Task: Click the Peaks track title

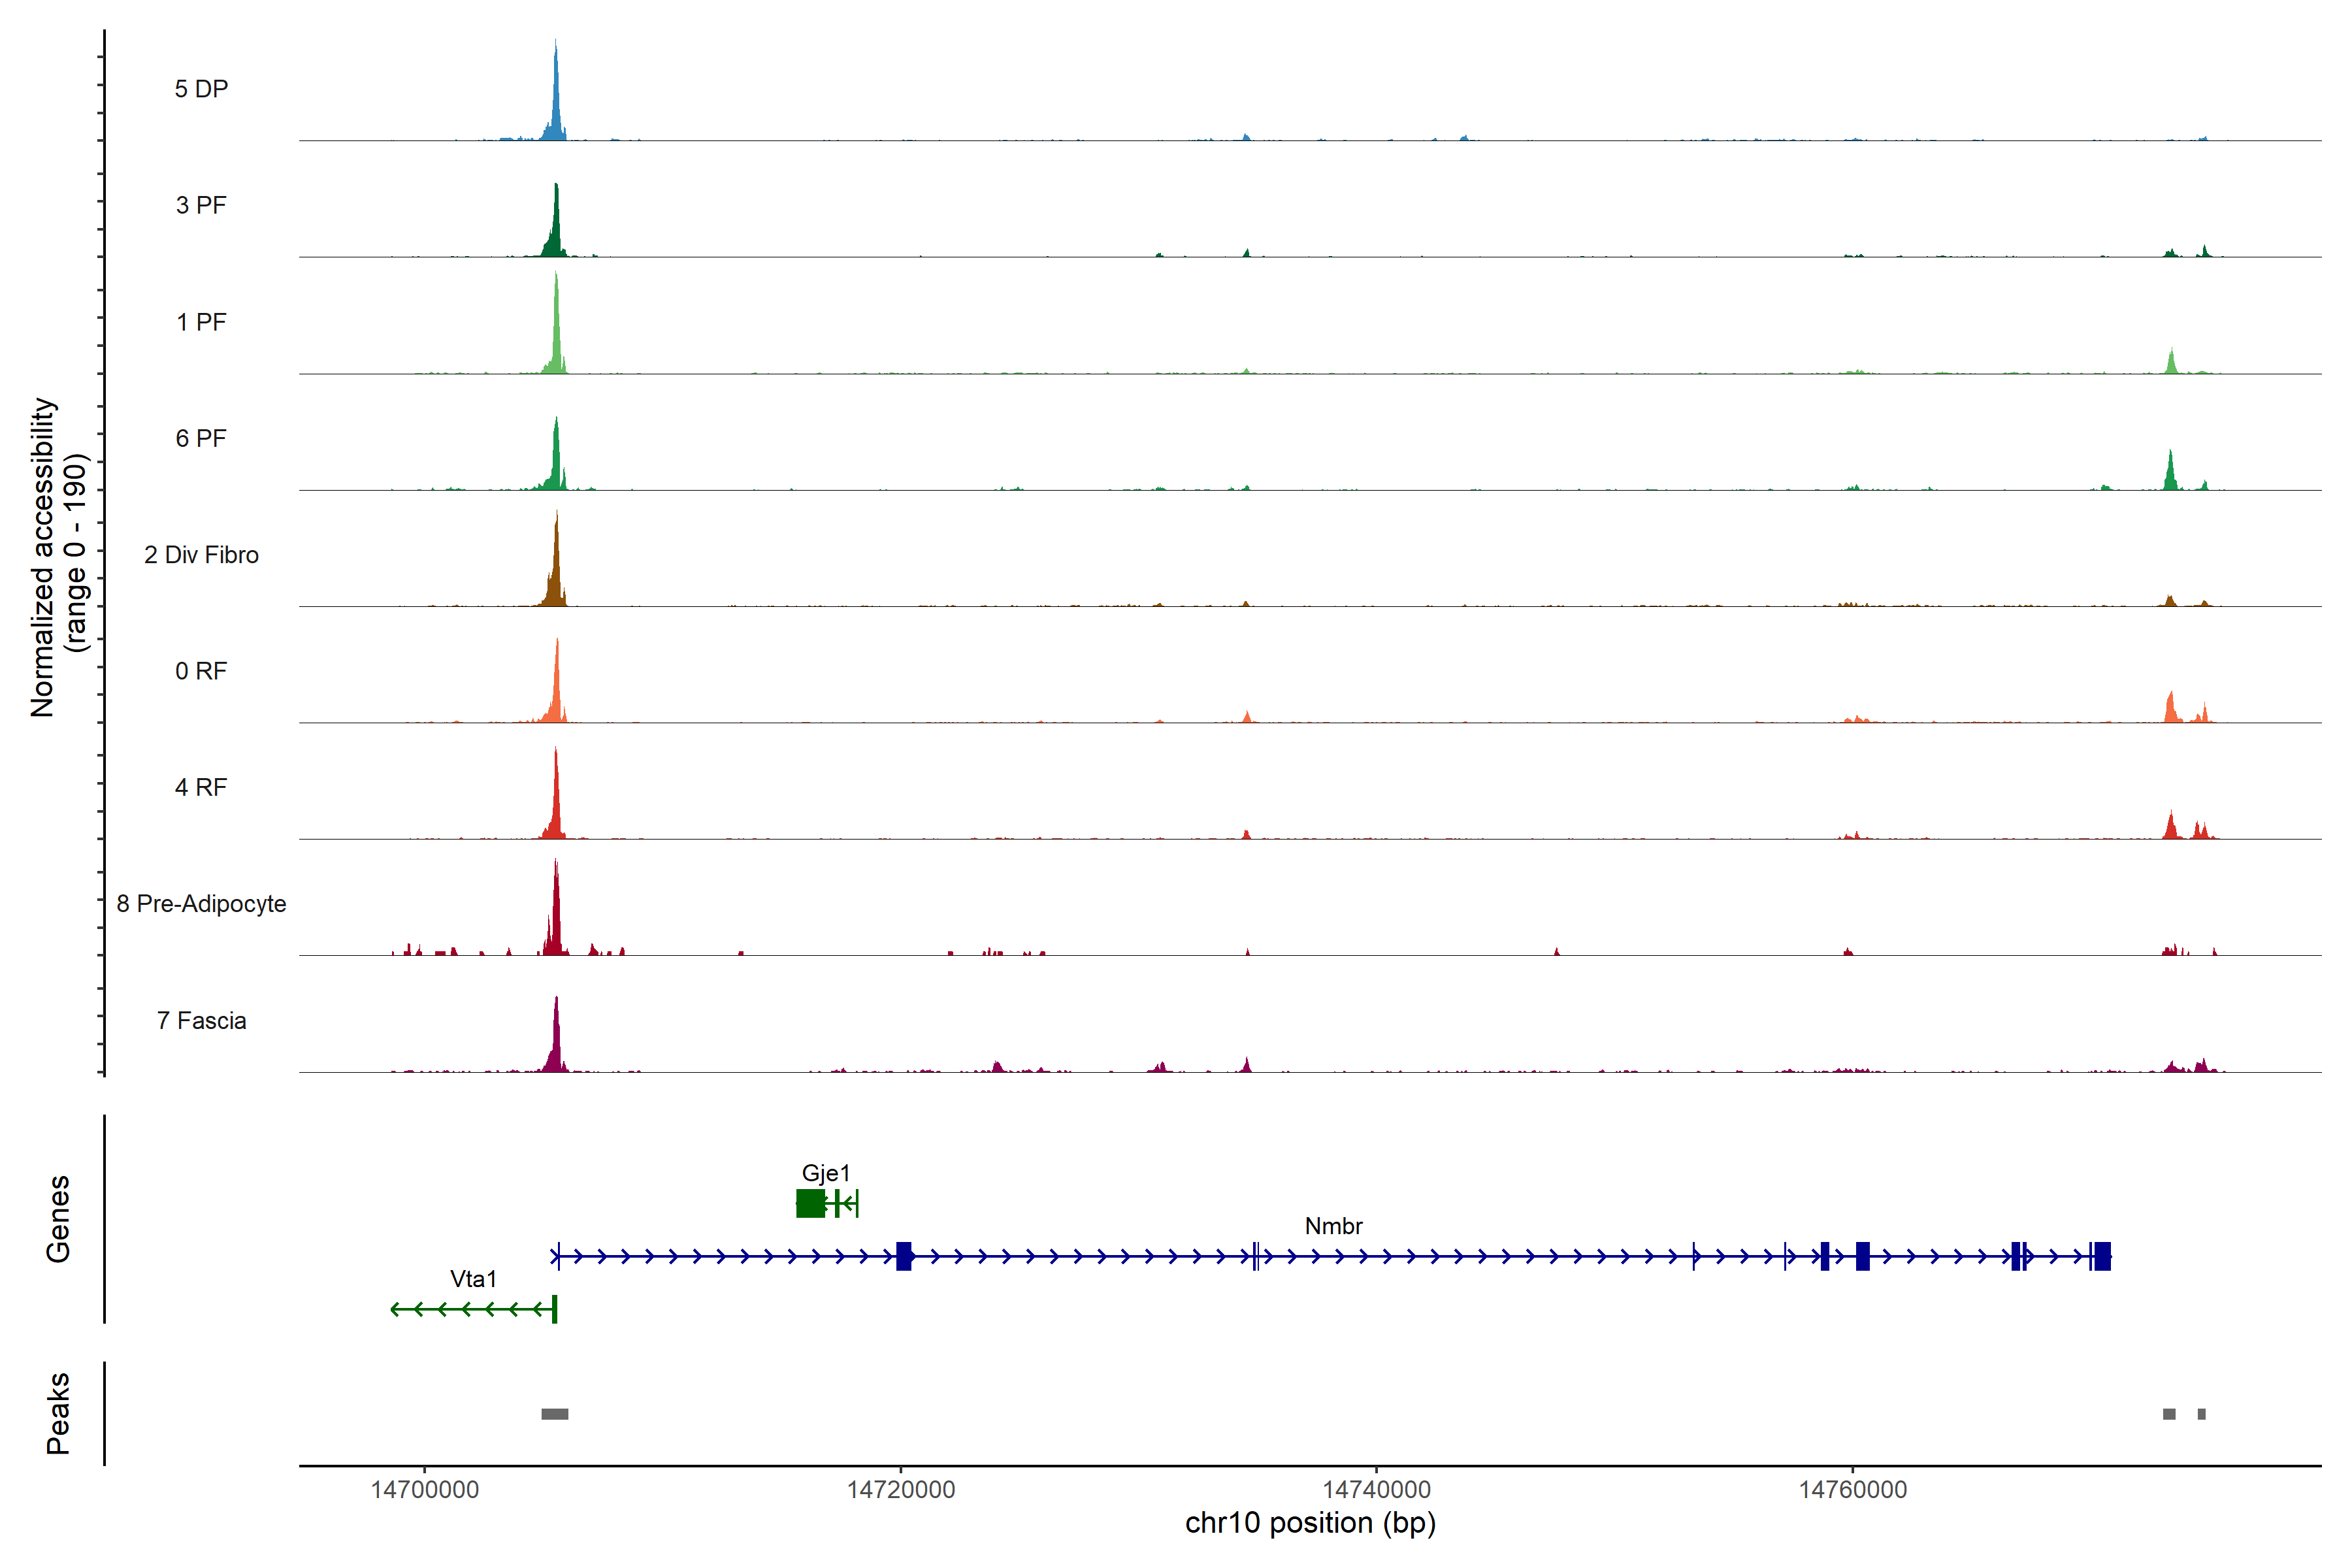Action: 58,1413
